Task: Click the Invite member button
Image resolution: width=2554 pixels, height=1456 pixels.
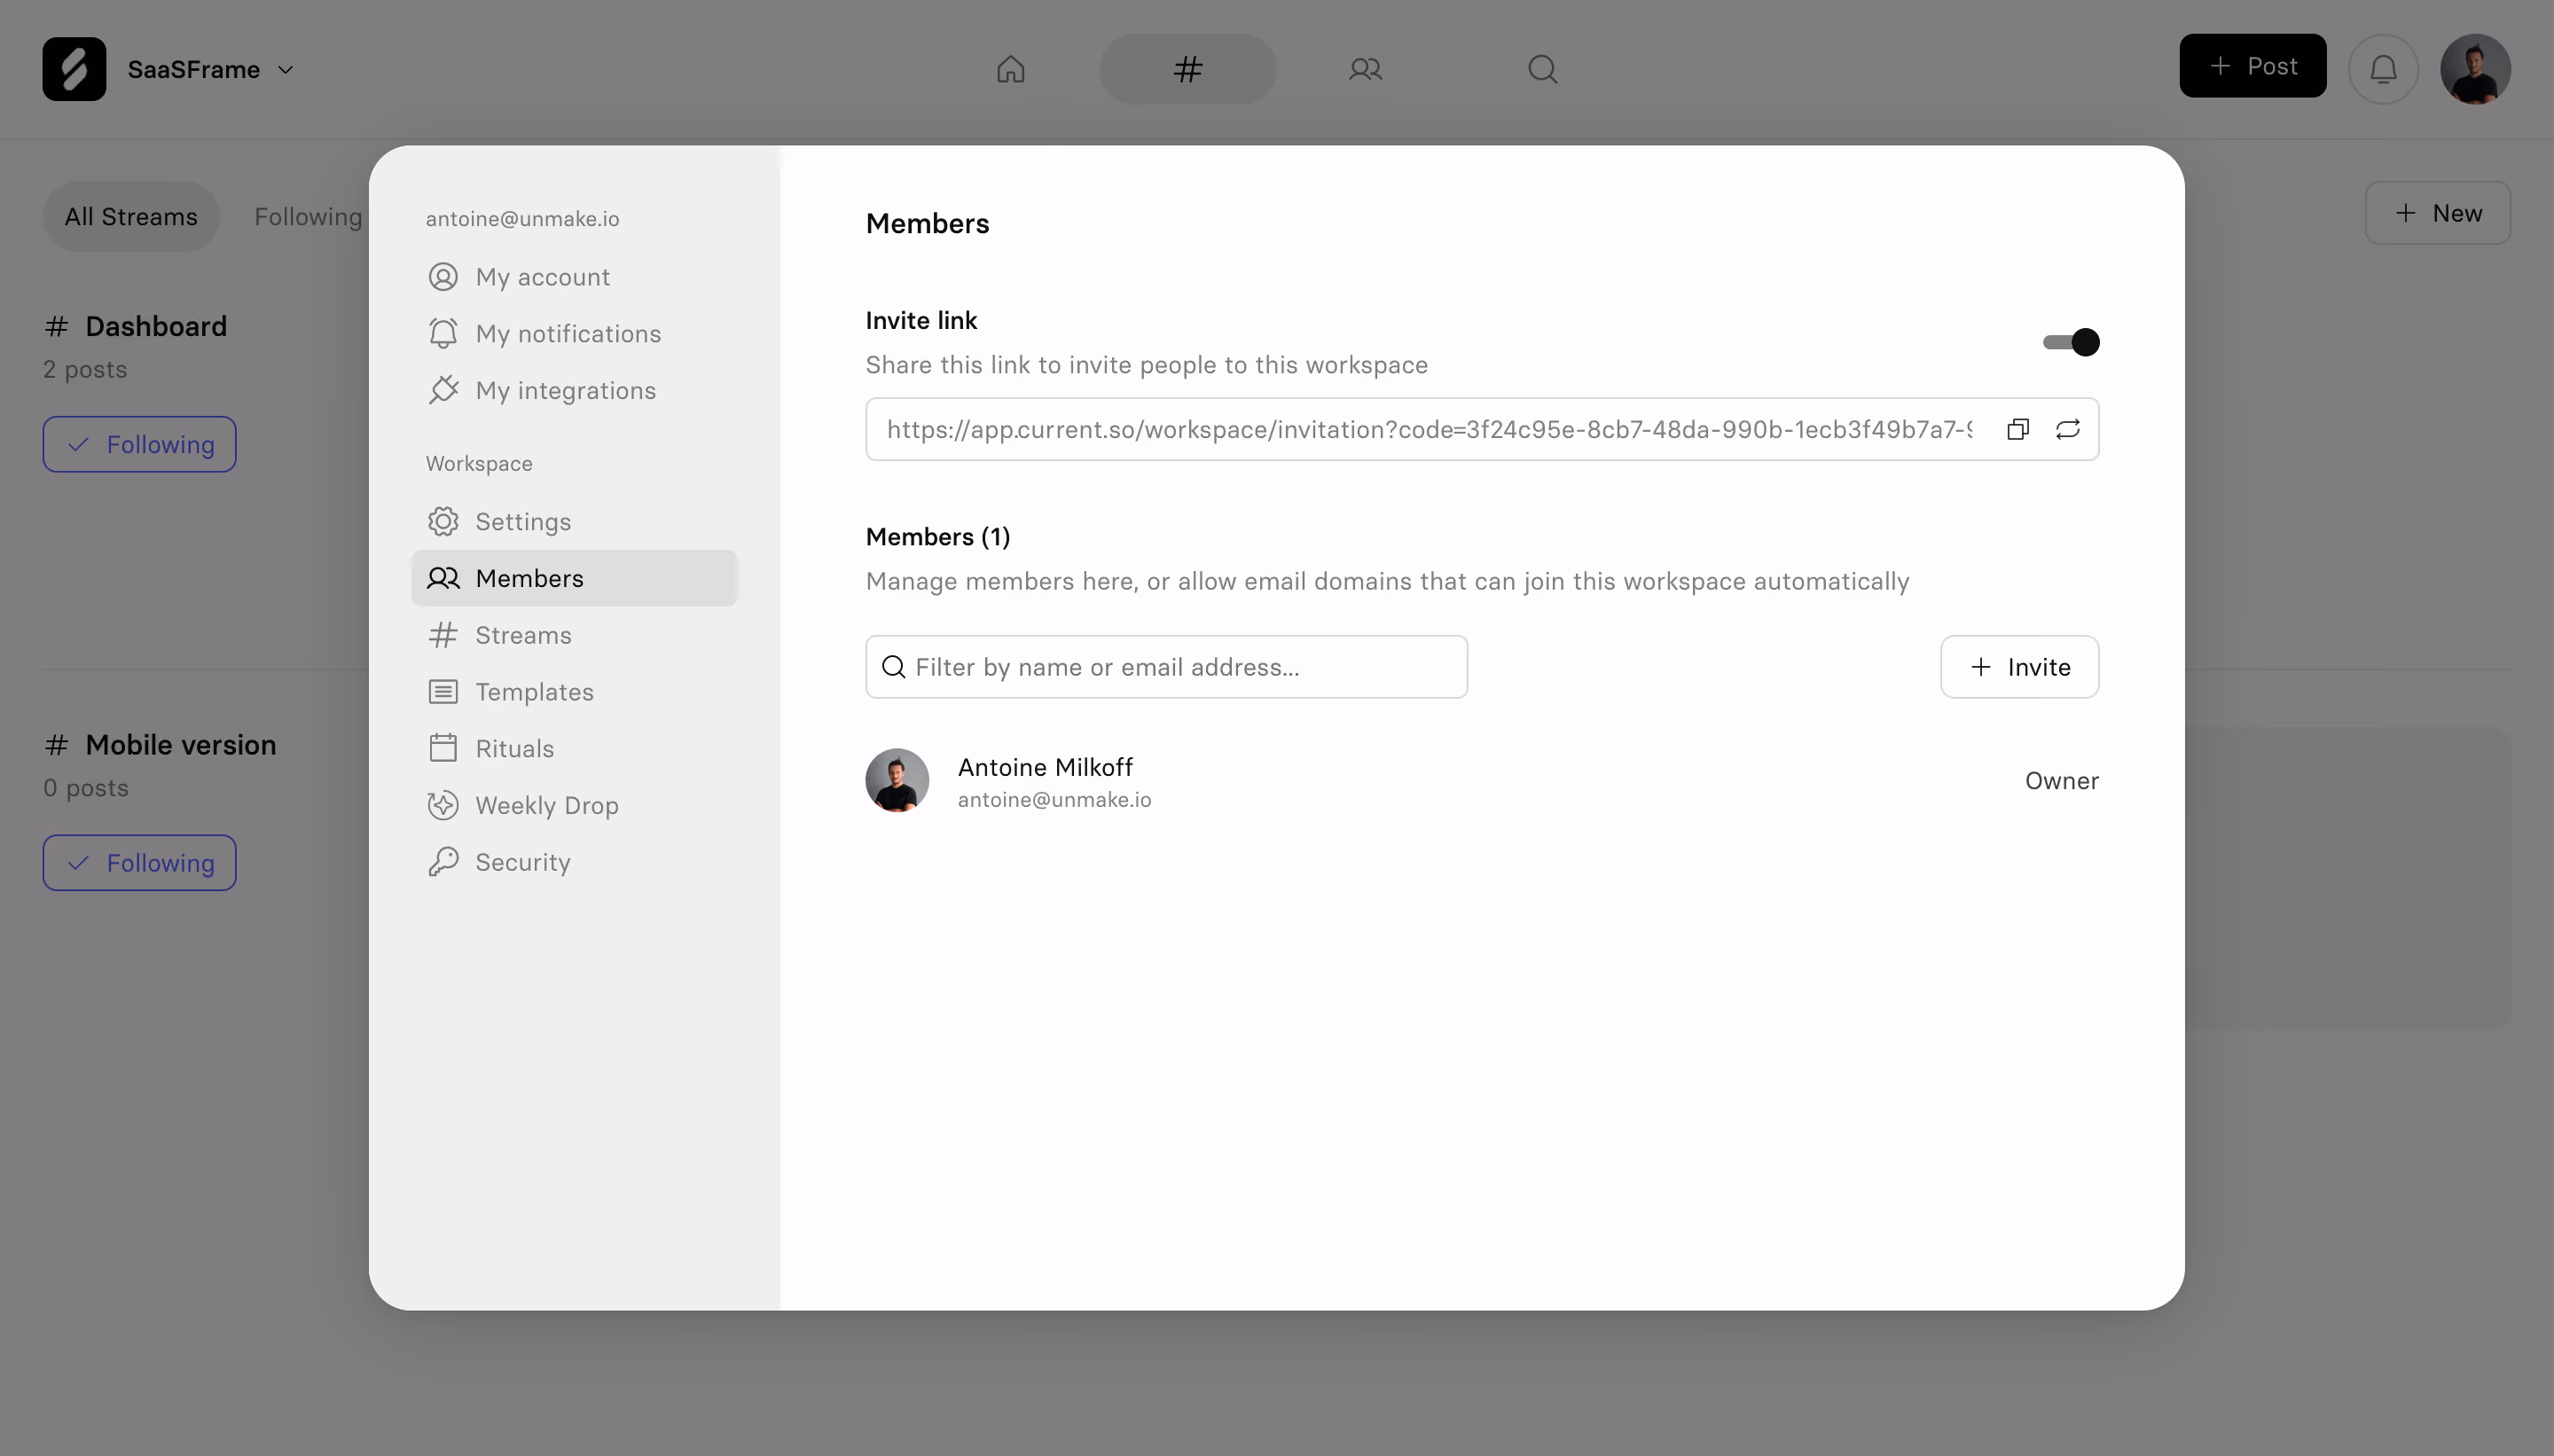Action: pyautogui.click(x=2019, y=667)
